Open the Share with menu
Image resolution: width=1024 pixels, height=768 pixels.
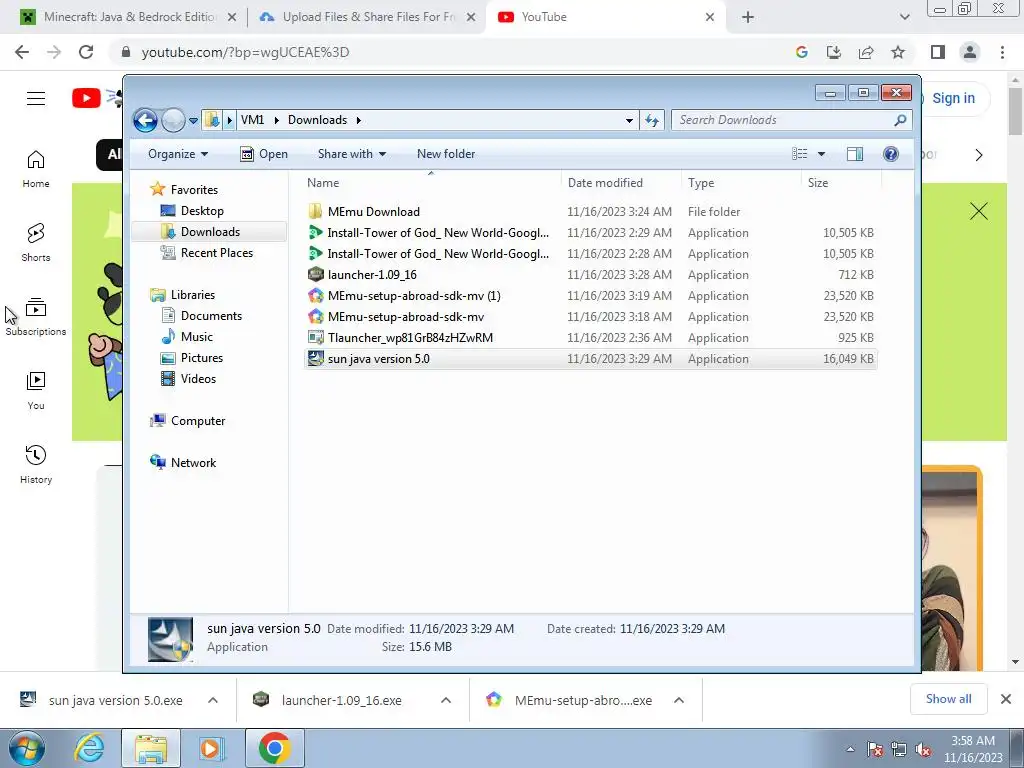point(351,154)
